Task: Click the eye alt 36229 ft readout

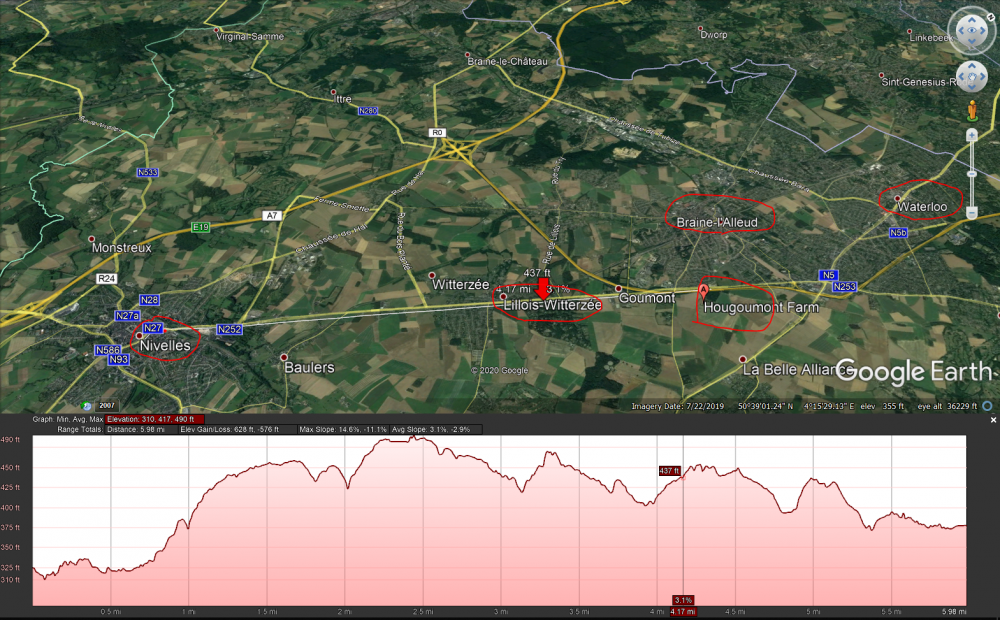Action: 947,406
